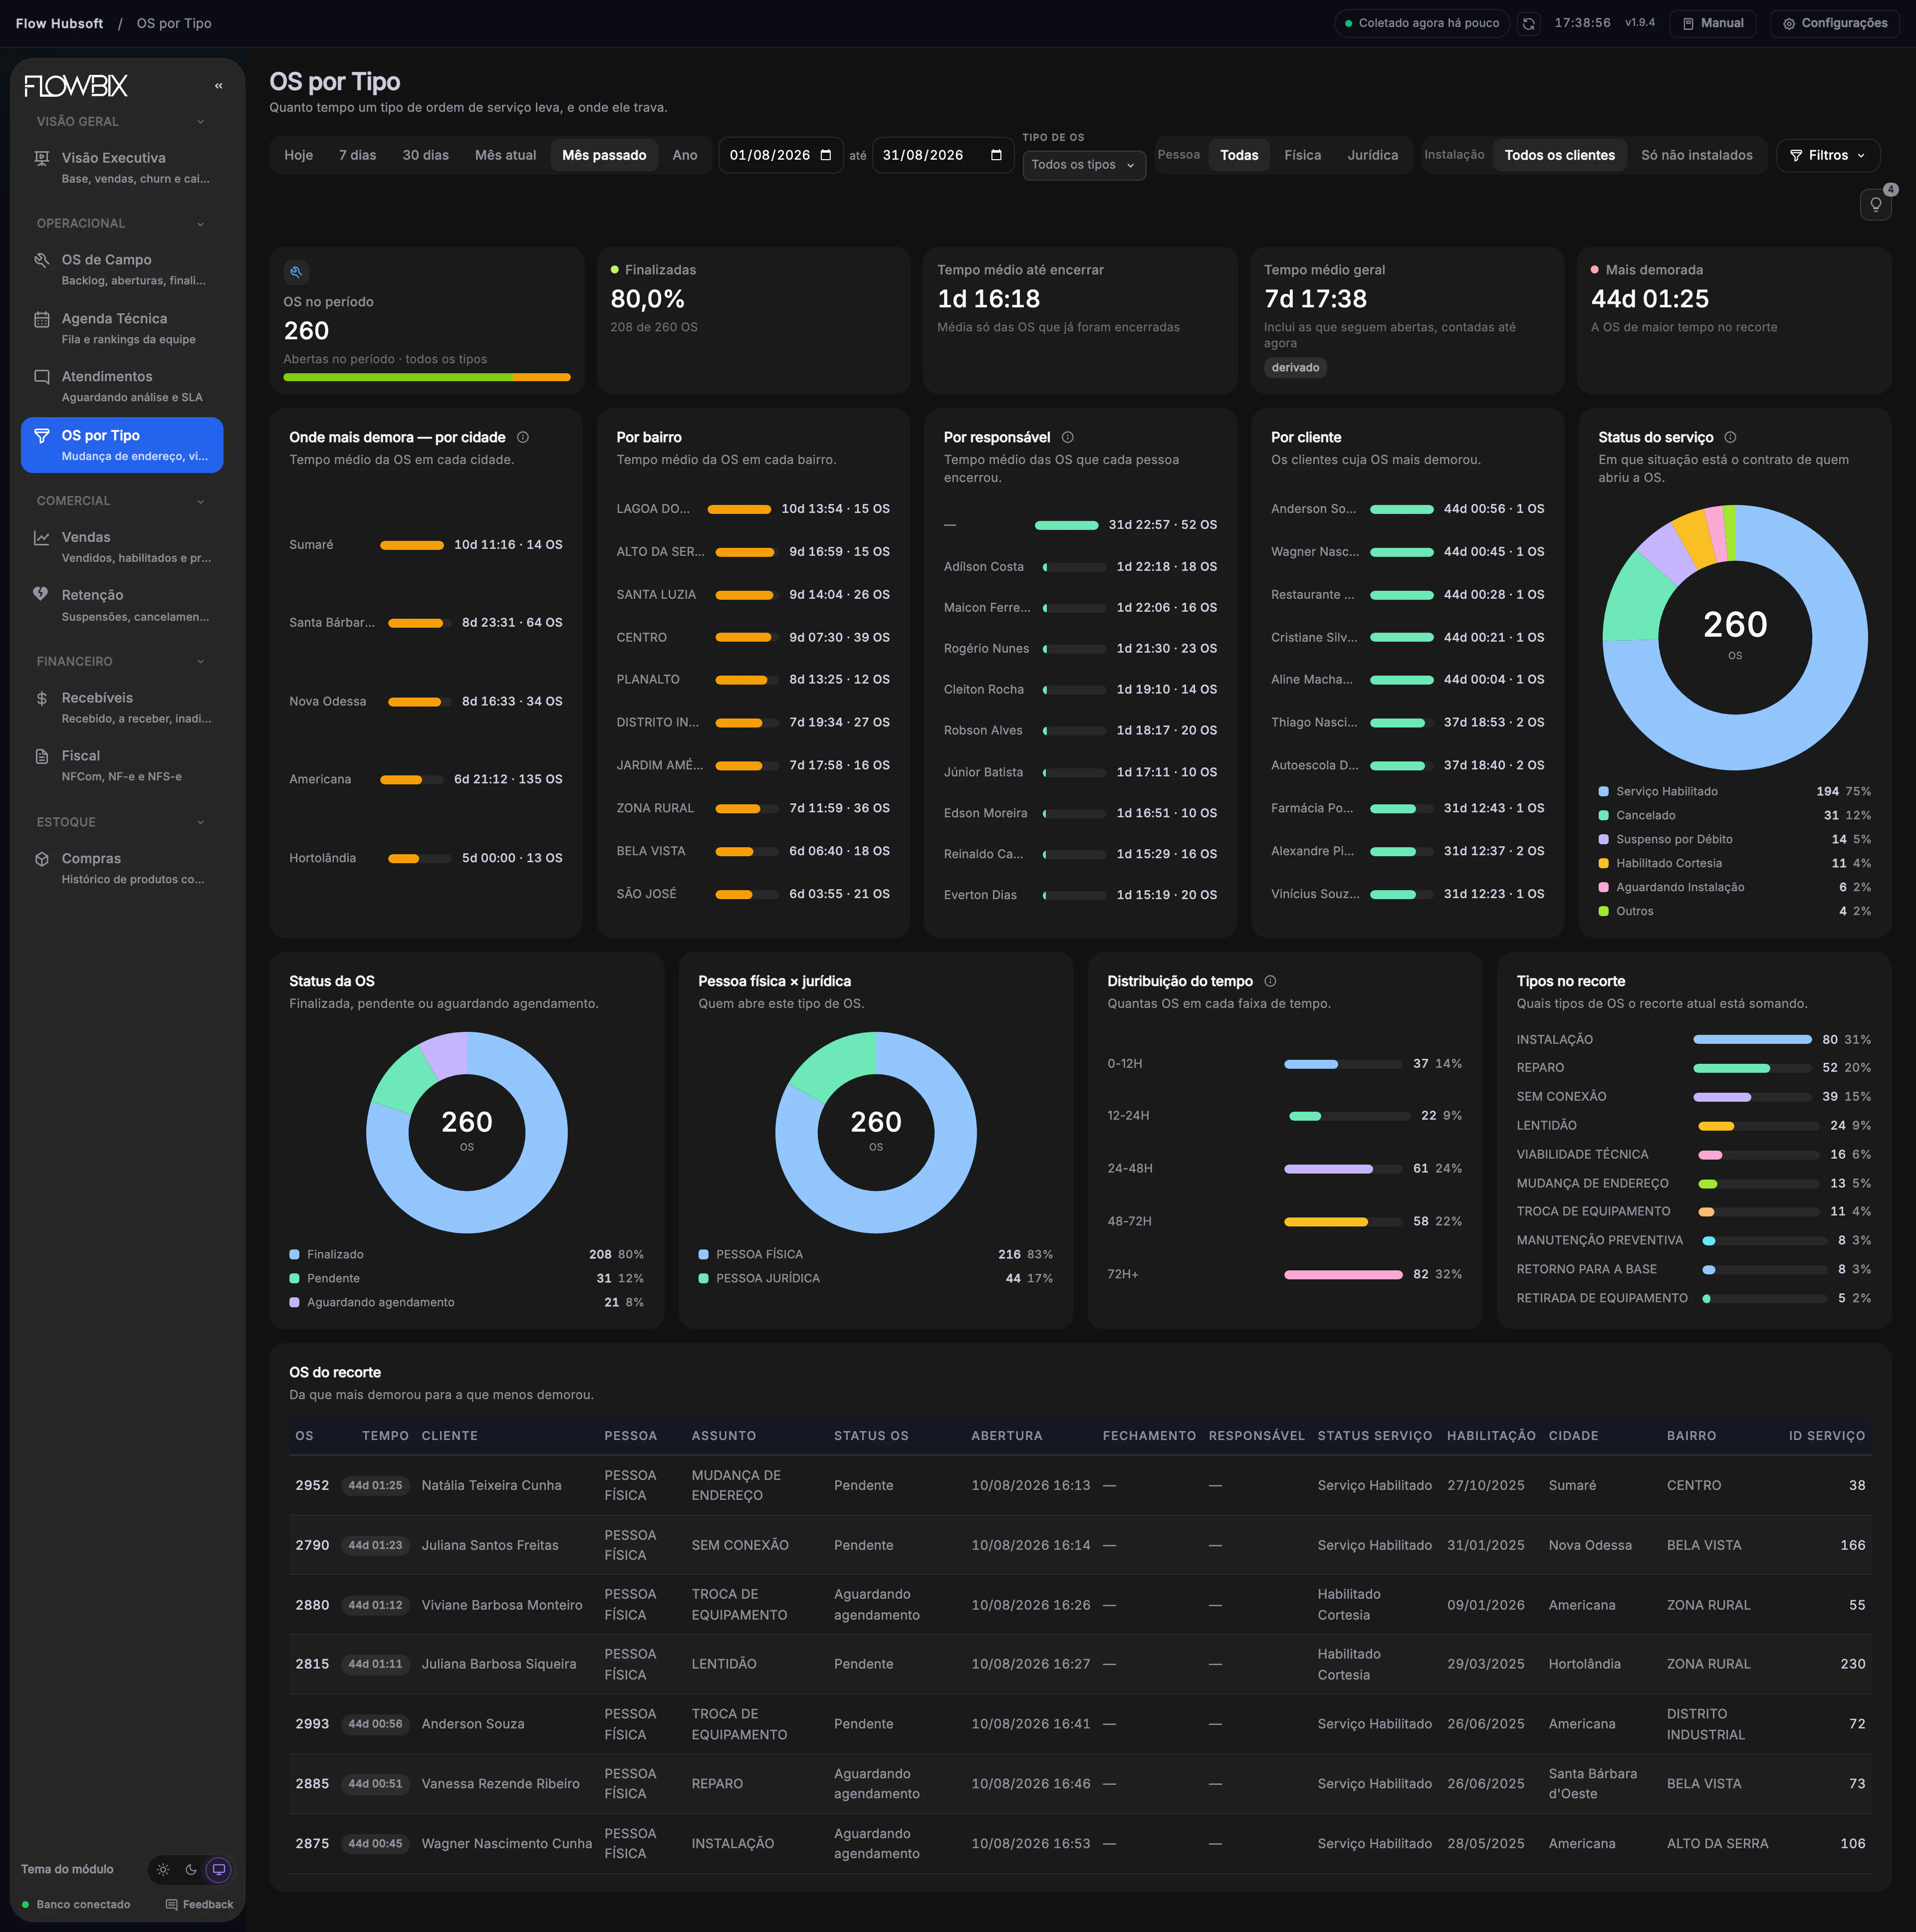
Task: Click the OS por Tipo funnel icon
Action: (x=42, y=436)
